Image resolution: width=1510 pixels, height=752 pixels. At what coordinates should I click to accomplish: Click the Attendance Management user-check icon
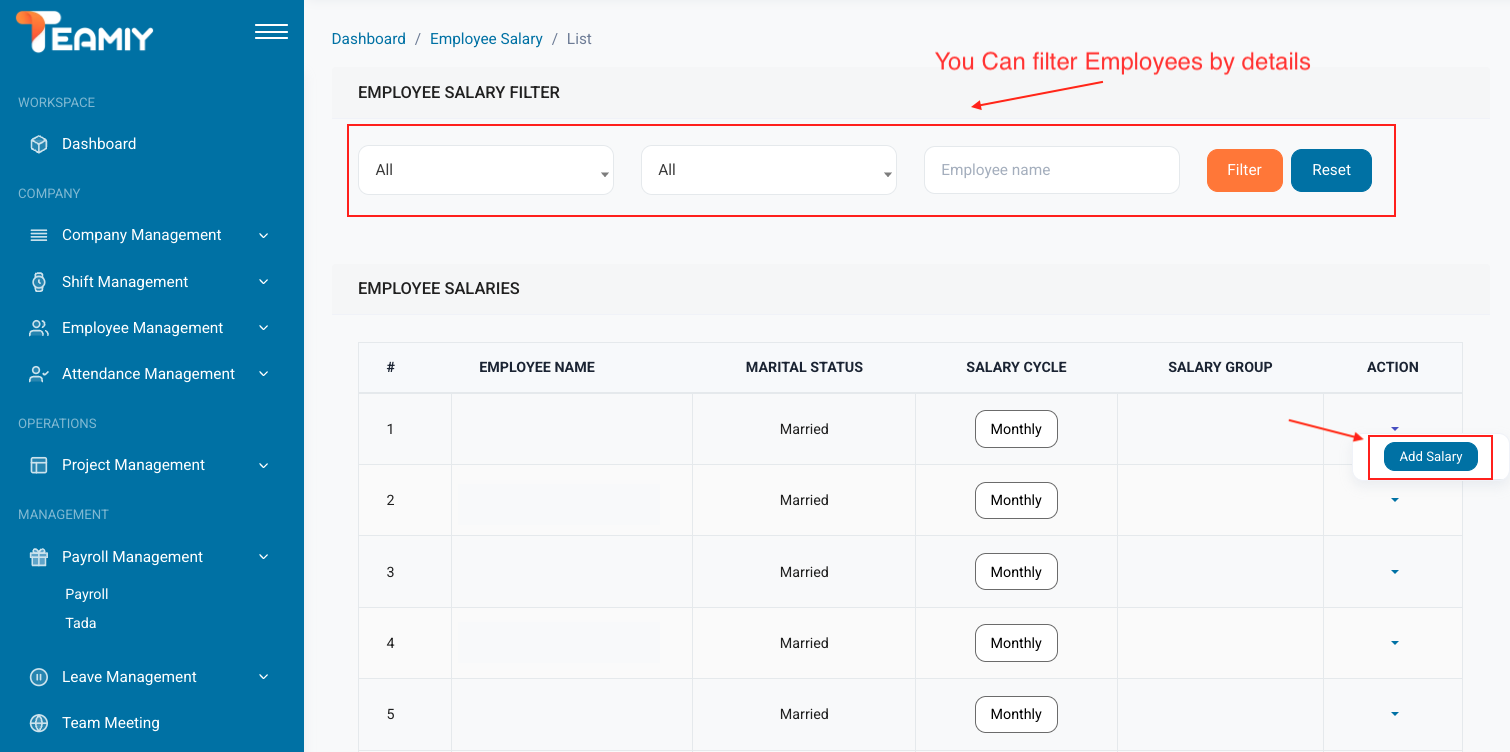tap(39, 374)
